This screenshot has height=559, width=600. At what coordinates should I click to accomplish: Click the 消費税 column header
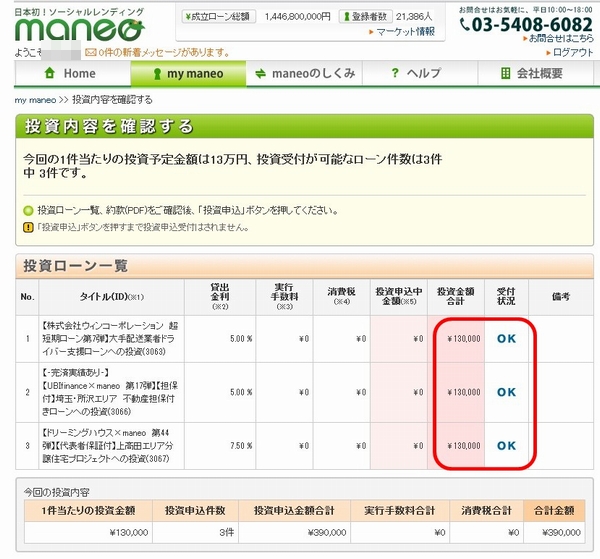341,297
